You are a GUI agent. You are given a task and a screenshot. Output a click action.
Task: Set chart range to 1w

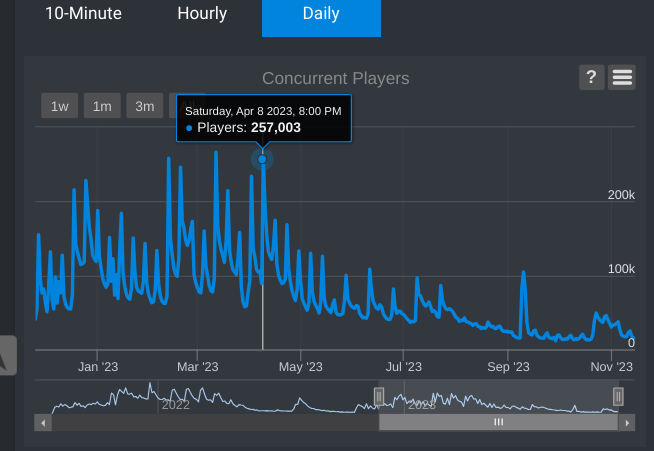pyautogui.click(x=60, y=106)
